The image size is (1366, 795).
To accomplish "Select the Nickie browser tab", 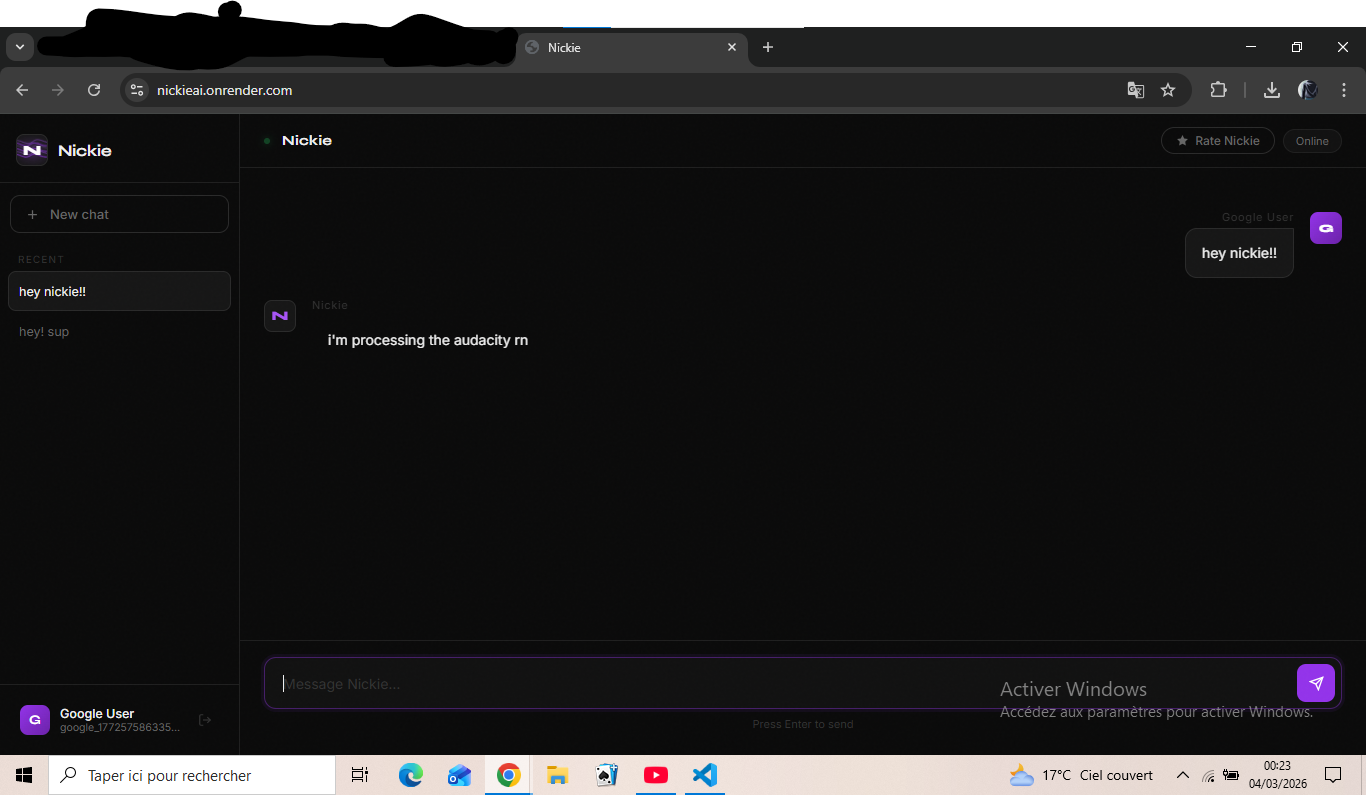I will (x=620, y=47).
